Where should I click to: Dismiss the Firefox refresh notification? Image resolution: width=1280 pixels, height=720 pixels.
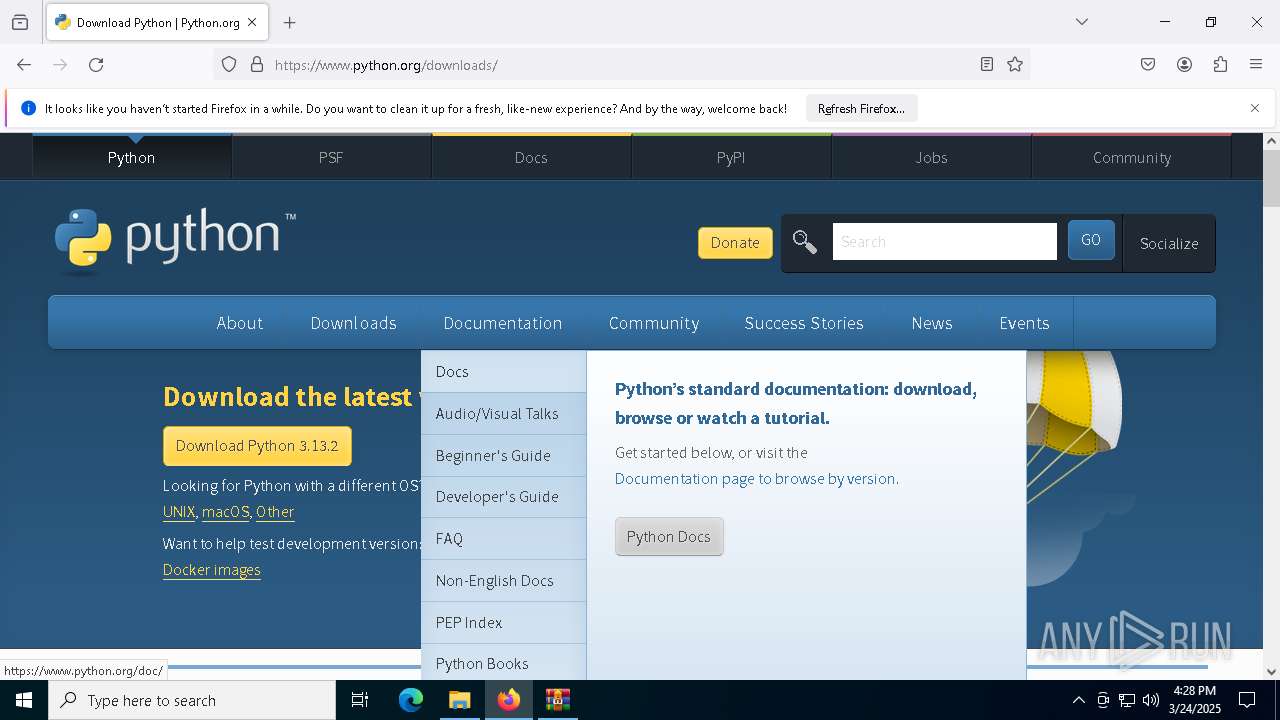(x=1255, y=108)
